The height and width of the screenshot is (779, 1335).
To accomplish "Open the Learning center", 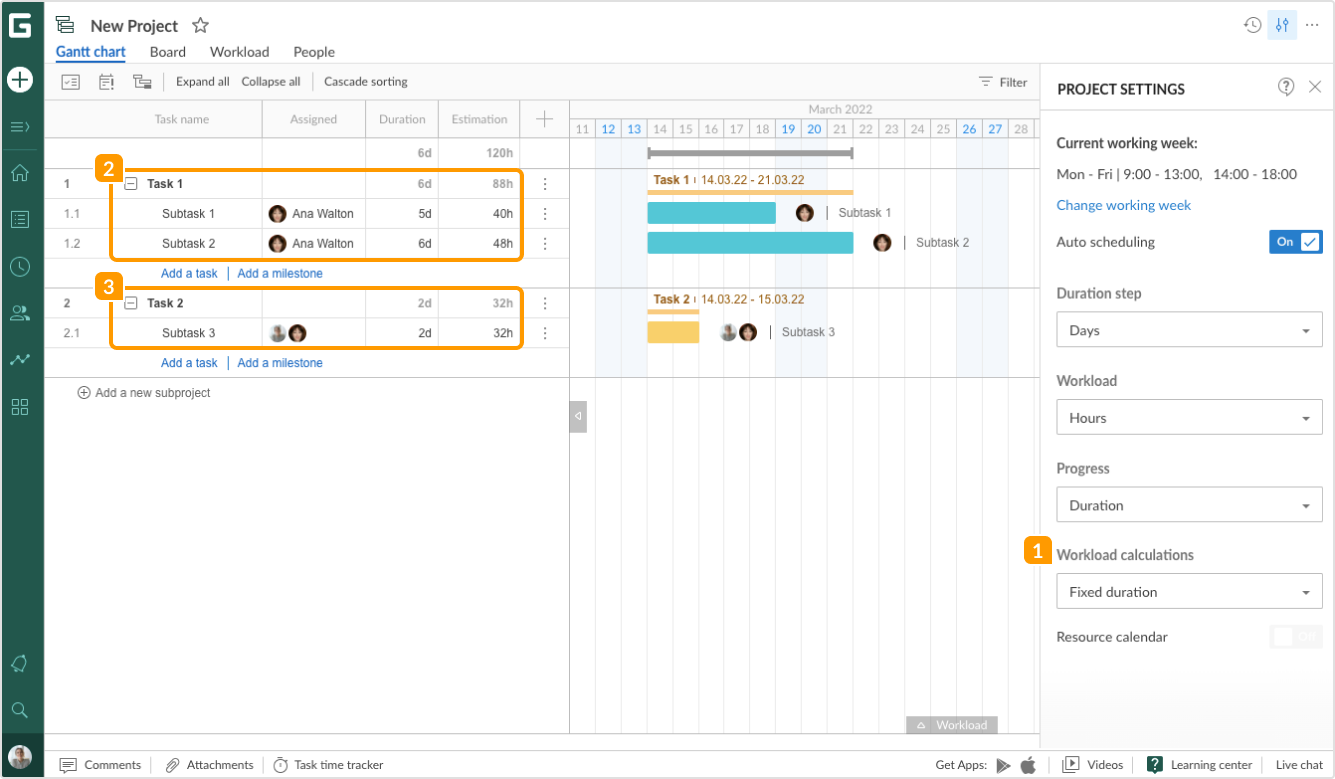I will (1199, 765).
